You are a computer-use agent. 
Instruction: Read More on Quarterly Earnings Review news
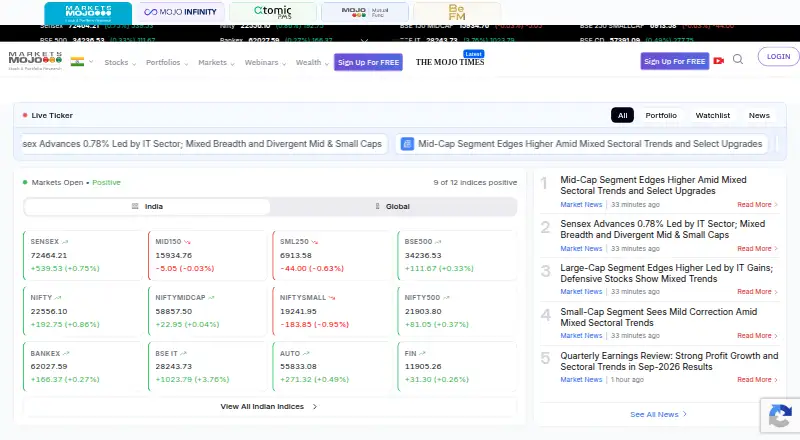(757, 379)
